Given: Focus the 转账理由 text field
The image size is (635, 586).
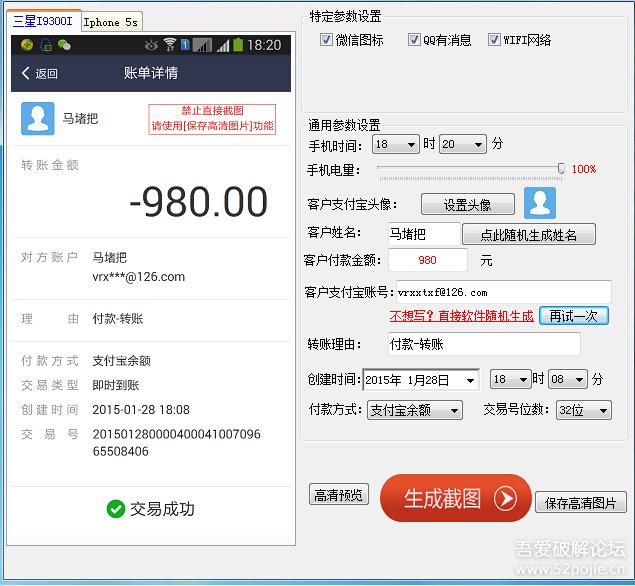Looking at the screenshot, I should point(484,344).
